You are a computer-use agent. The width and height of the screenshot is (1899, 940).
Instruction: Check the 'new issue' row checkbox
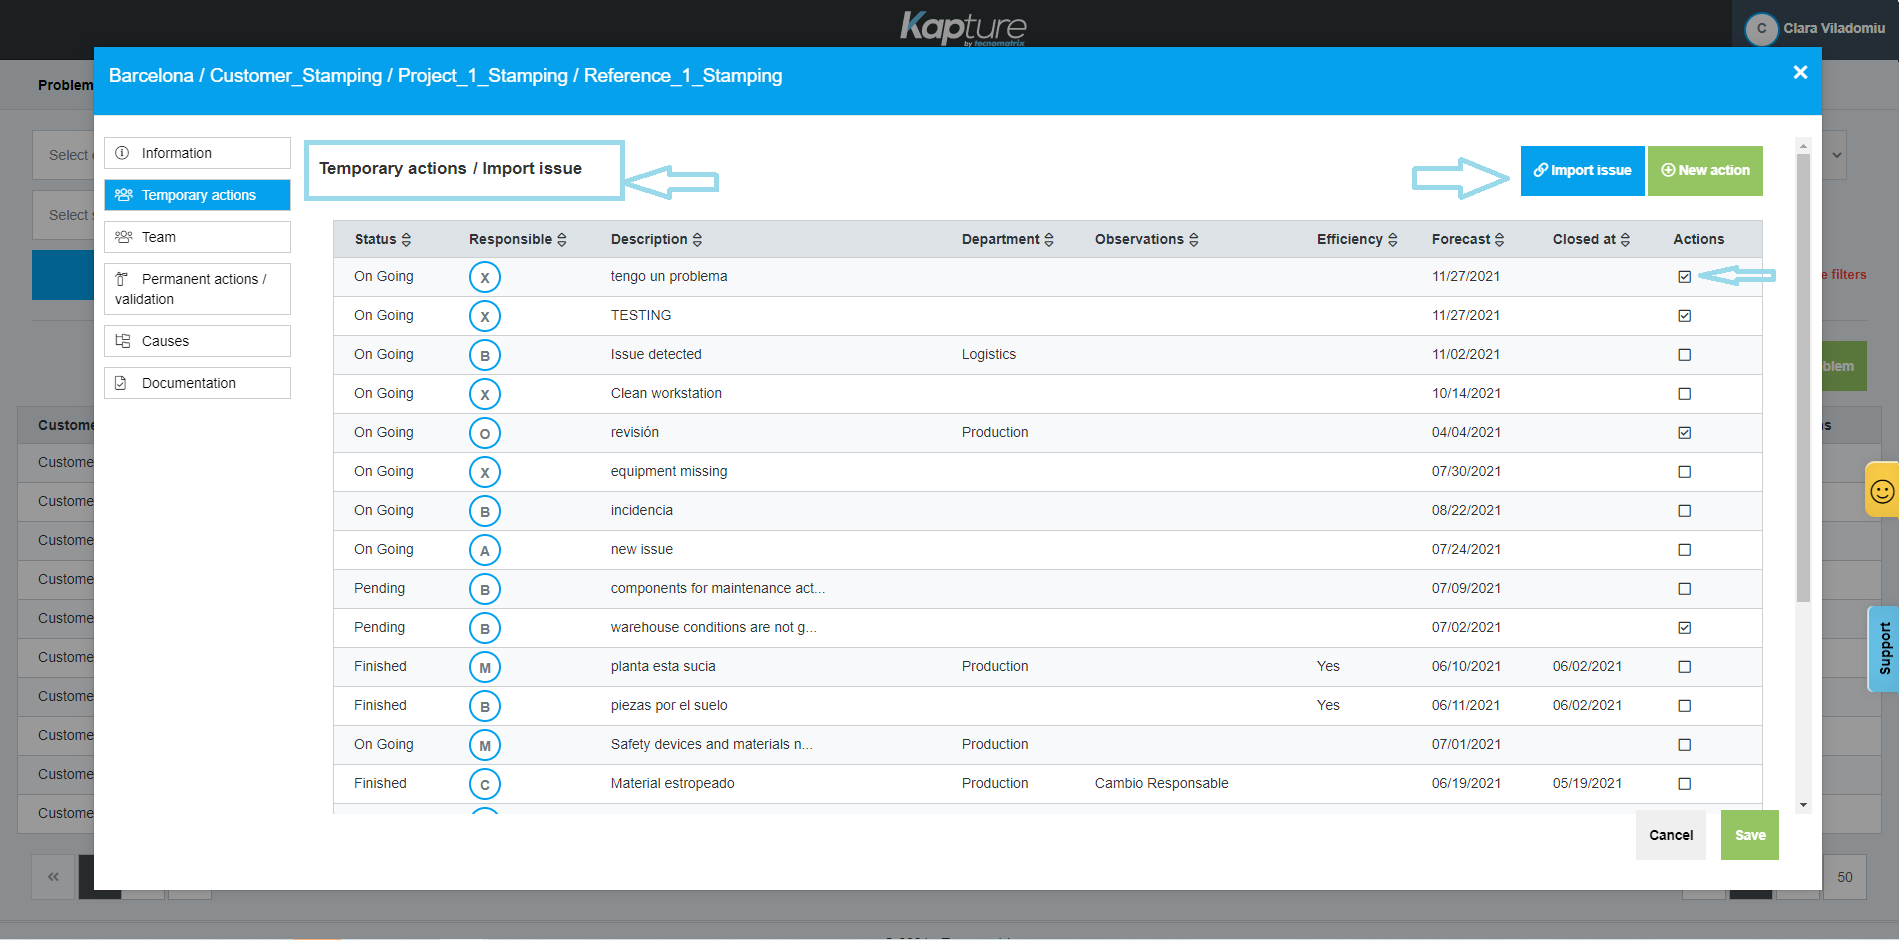click(x=1684, y=550)
